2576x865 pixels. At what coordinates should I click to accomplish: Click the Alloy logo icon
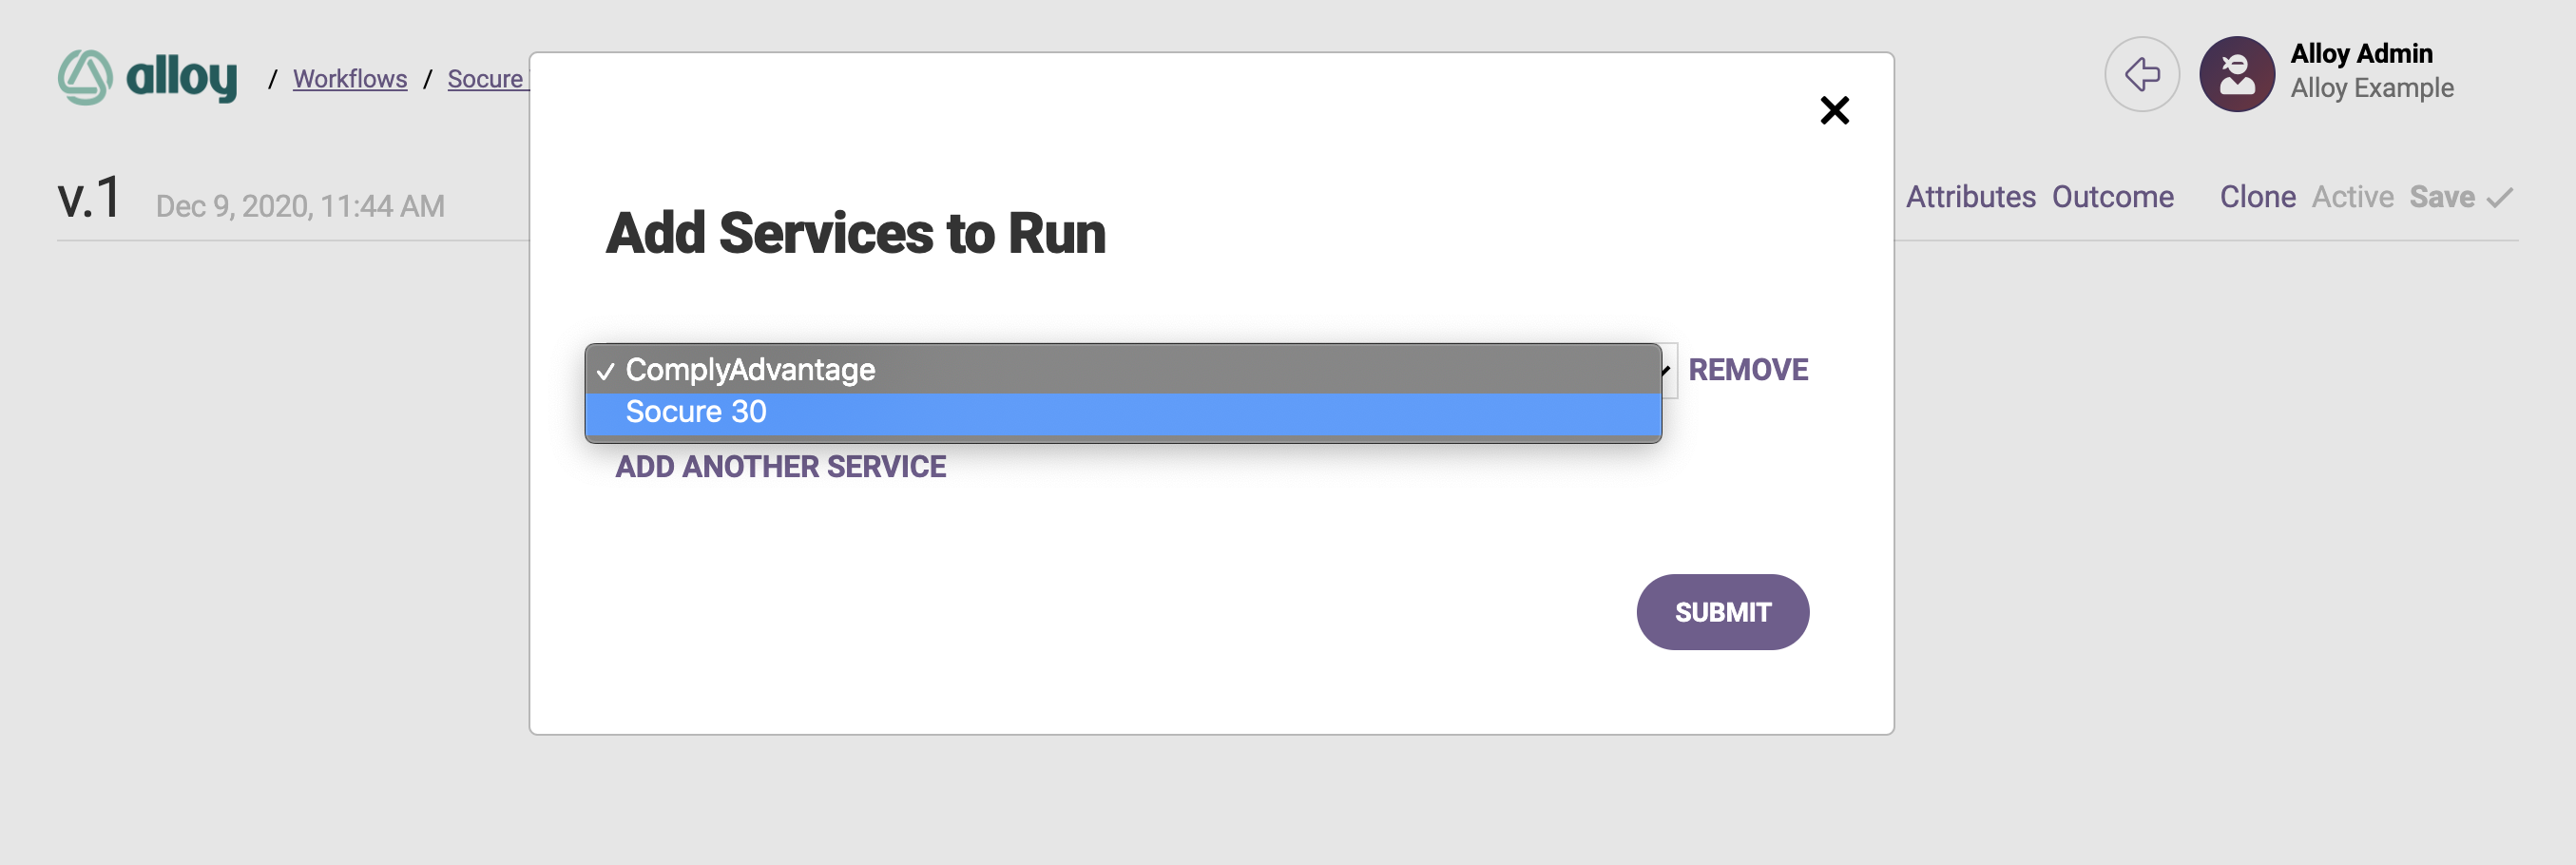coord(85,77)
